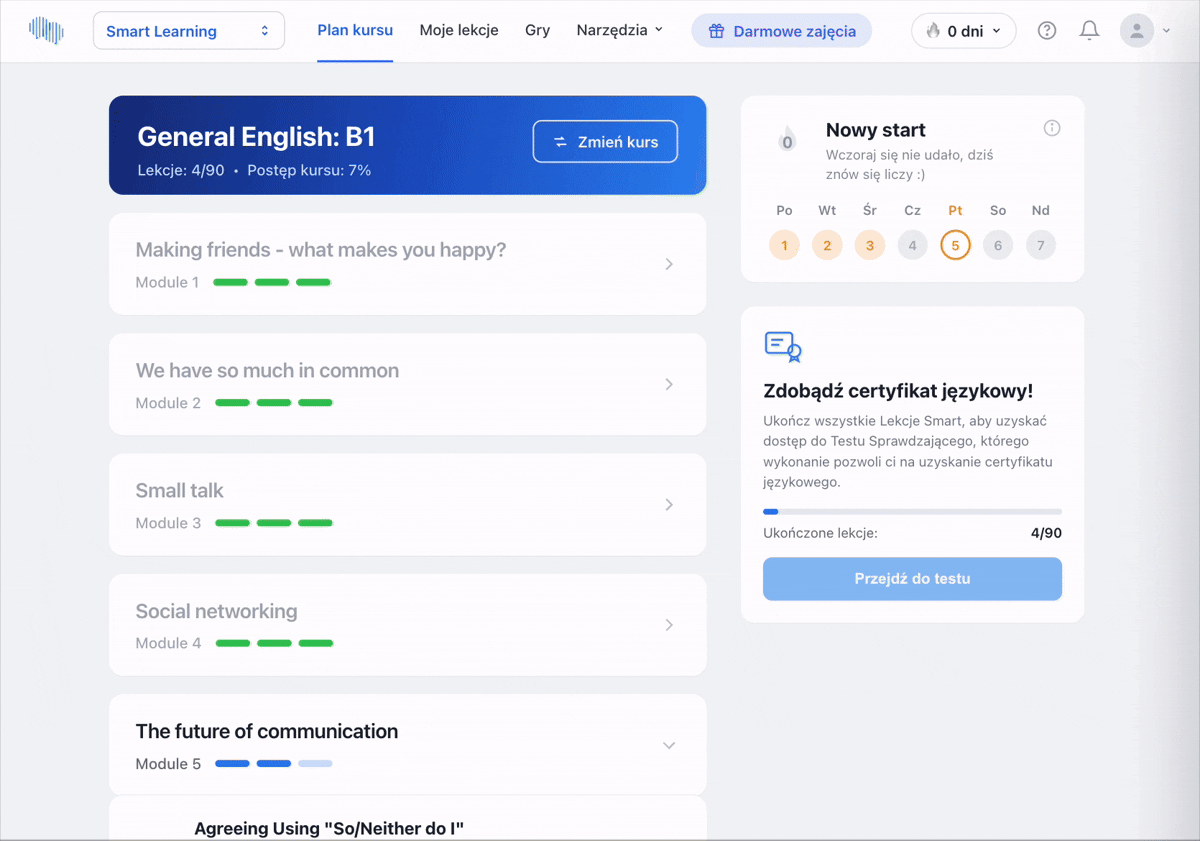Expand the Social networking module chevron
Screen dimensions: 1200x841
tap(669, 625)
